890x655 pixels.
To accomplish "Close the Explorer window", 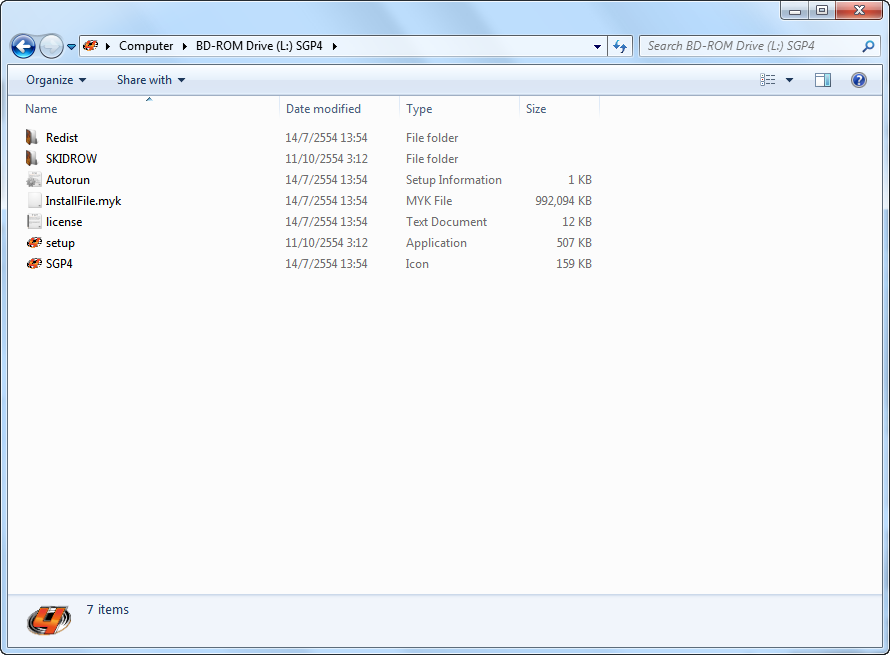I will click(859, 10).
